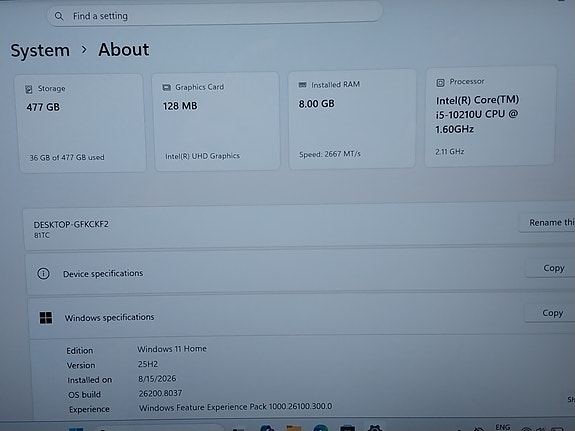Image resolution: width=575 pixels, height=431 pixels.
Task: Click Rename this PC button
Action: (x=547, y=222)
